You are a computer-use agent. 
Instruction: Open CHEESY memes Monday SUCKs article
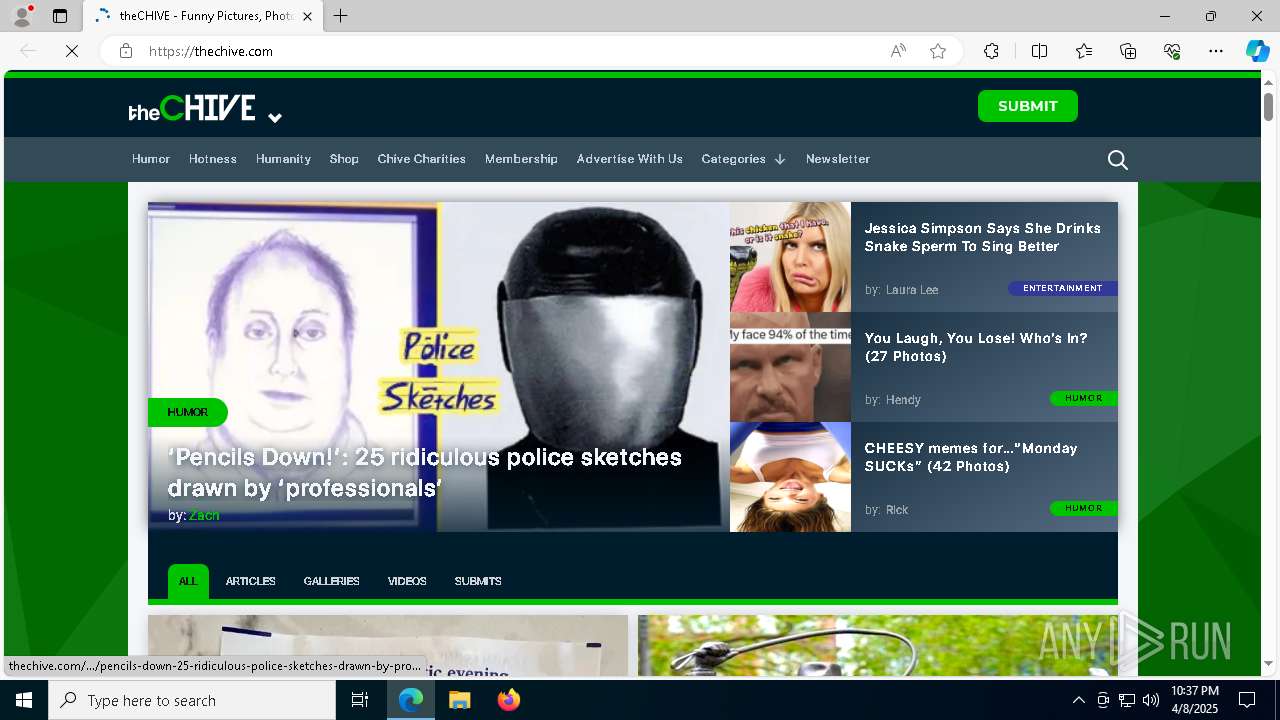[x=971, y=457]
